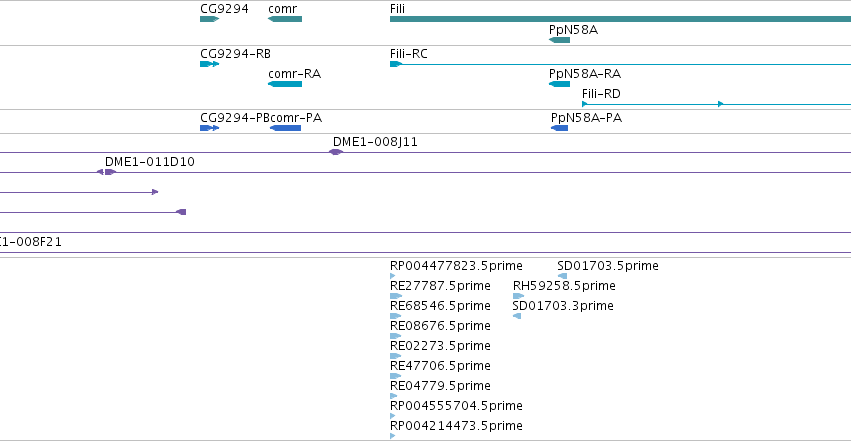Click the RH59258.5prime EST glyph

pos(518,296)
